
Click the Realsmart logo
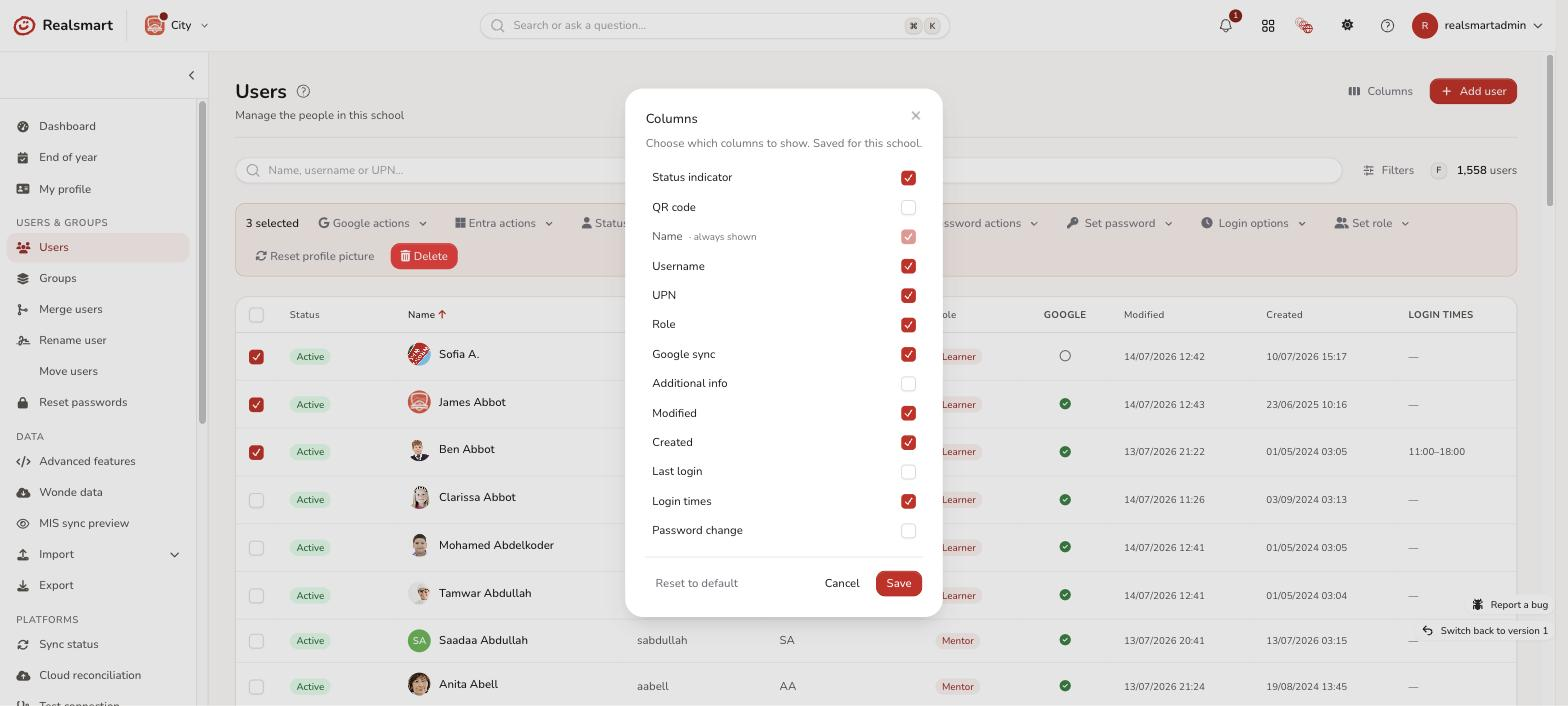click(x=62, y=25)
